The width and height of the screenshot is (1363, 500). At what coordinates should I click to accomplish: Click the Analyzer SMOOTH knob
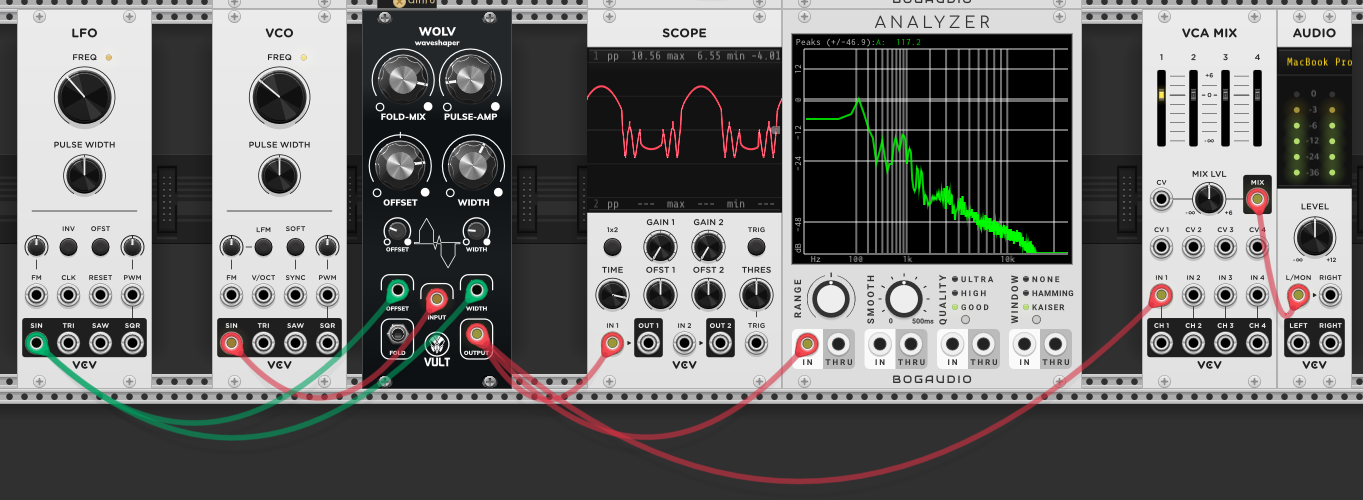pyautogui.click(x=902, y=299)
